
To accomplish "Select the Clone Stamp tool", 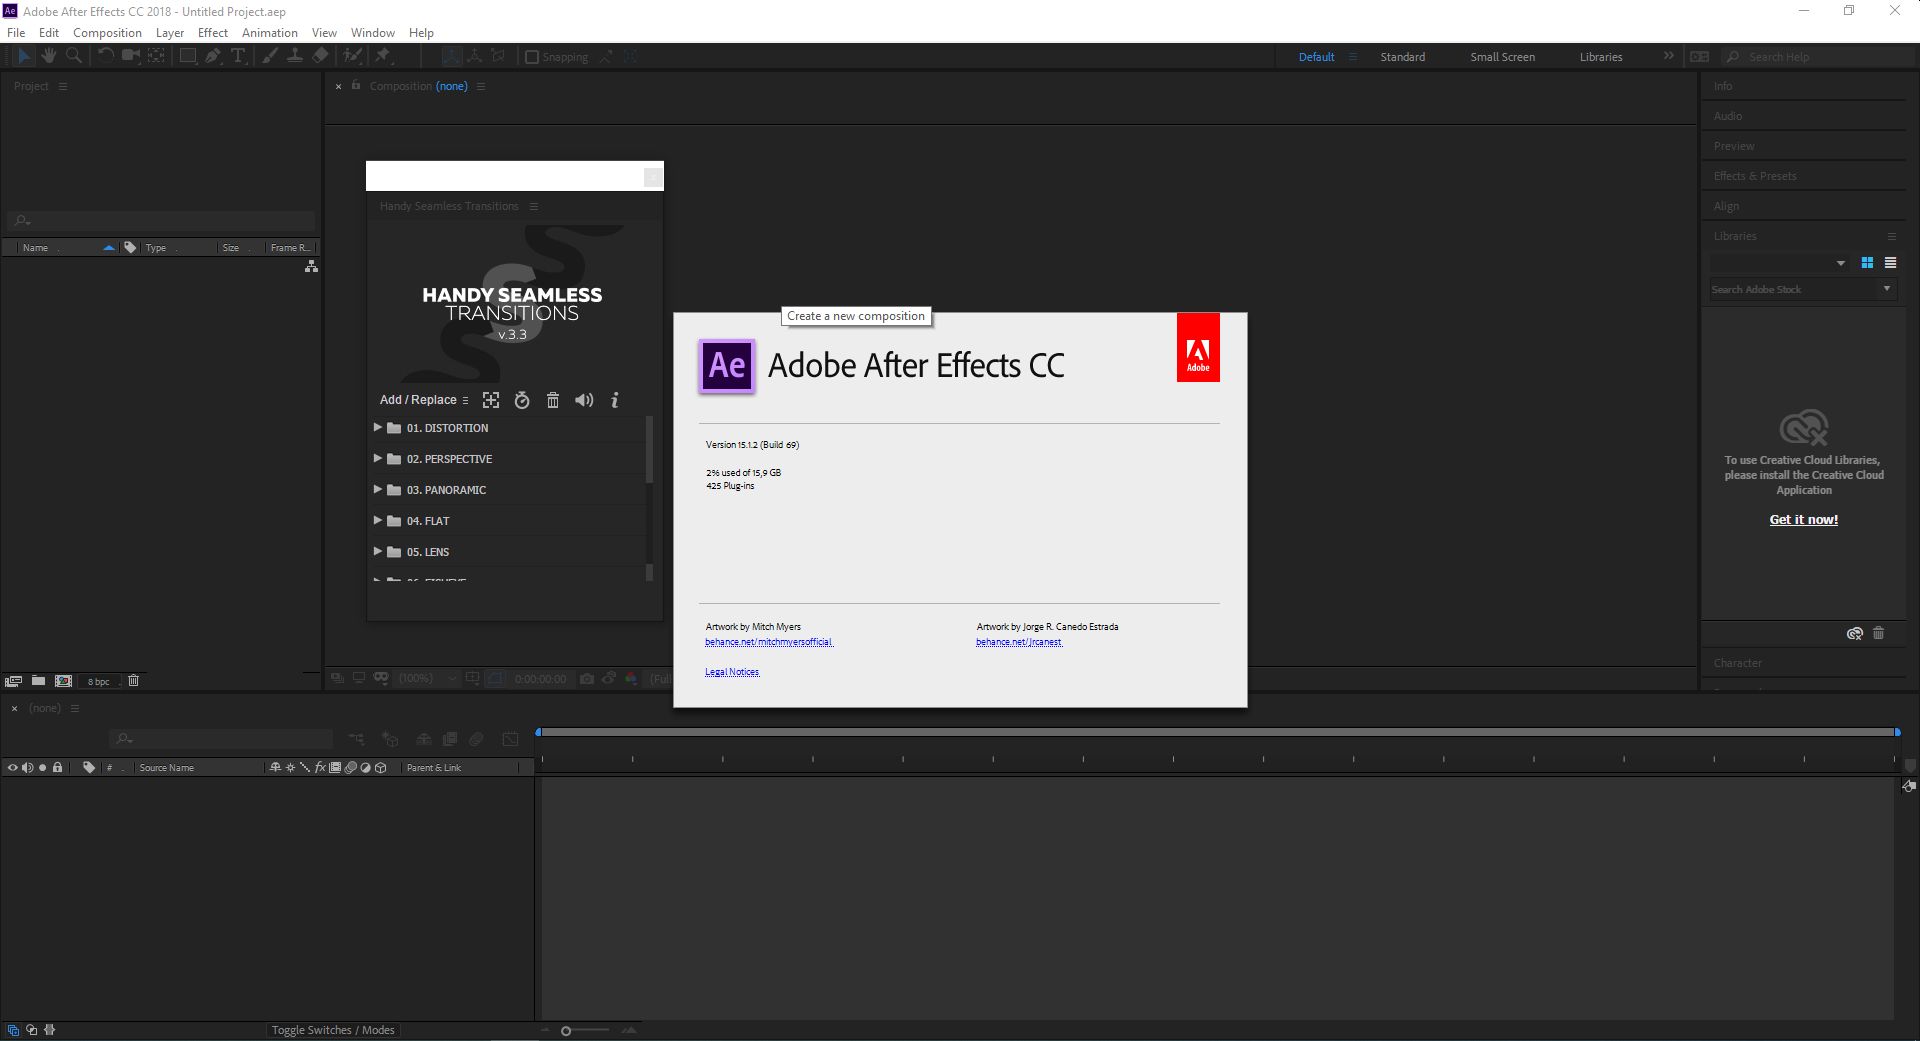I will (295, 56).
